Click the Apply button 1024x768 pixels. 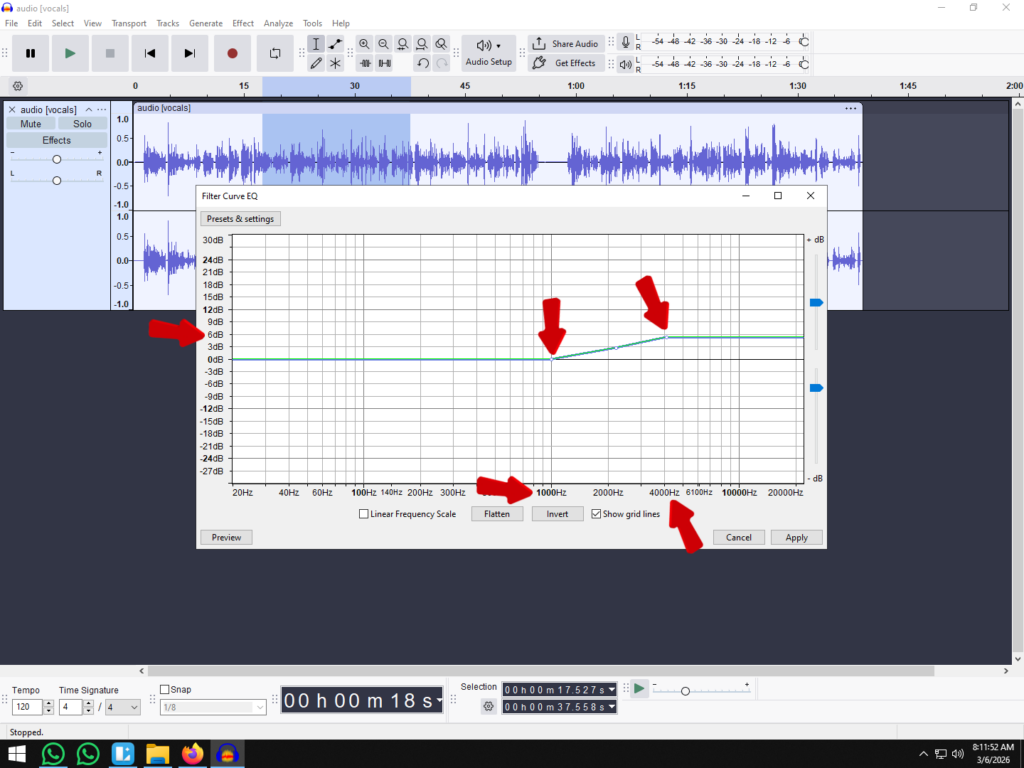(x=796, y=537)
